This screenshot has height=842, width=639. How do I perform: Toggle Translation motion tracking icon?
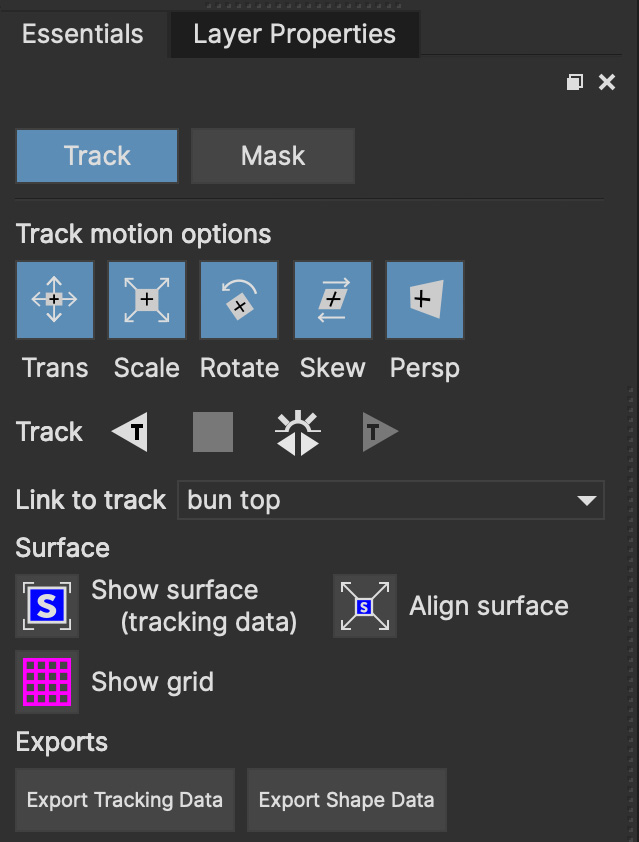pos(55,300)
